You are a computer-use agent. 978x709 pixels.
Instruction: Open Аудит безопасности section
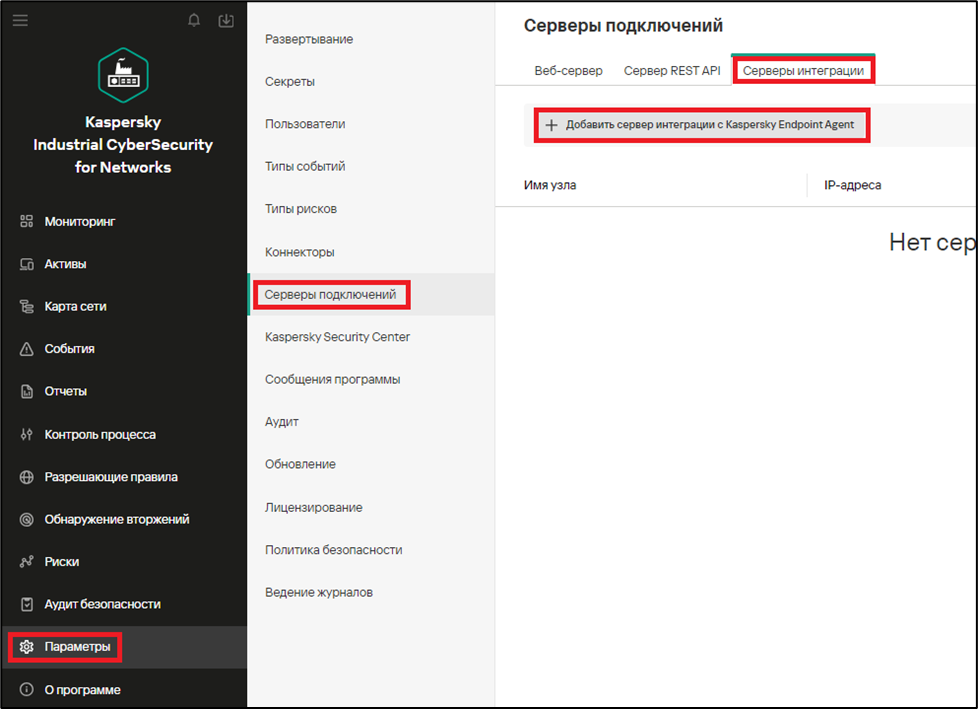click(102, 604)
